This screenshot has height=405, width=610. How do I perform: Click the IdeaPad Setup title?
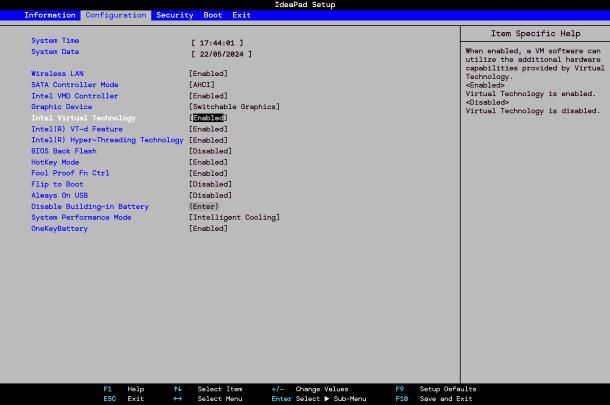tap(305, 5)
